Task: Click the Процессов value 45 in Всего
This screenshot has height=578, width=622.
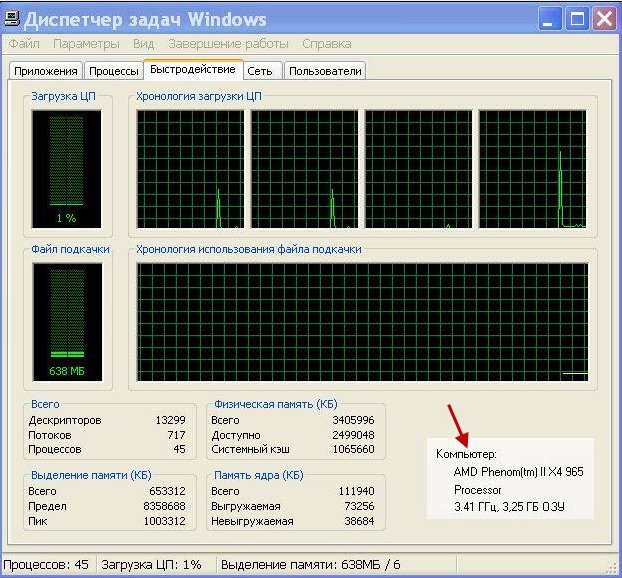Action: coord(179,449)
